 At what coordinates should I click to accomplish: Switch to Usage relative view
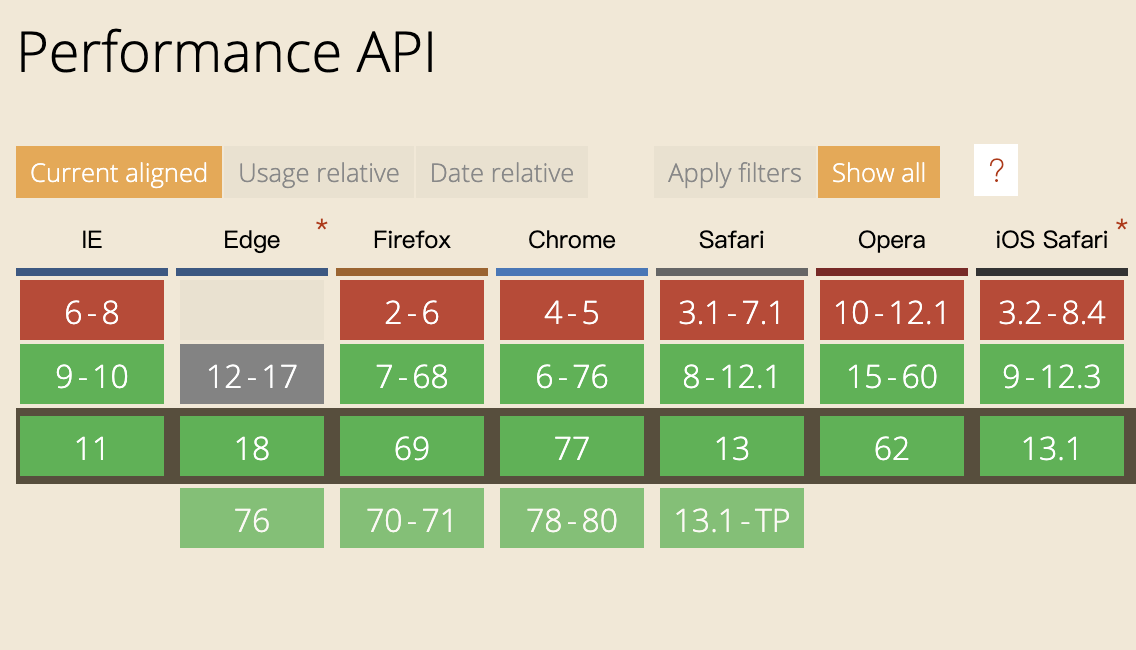click(x=319, y=172)
